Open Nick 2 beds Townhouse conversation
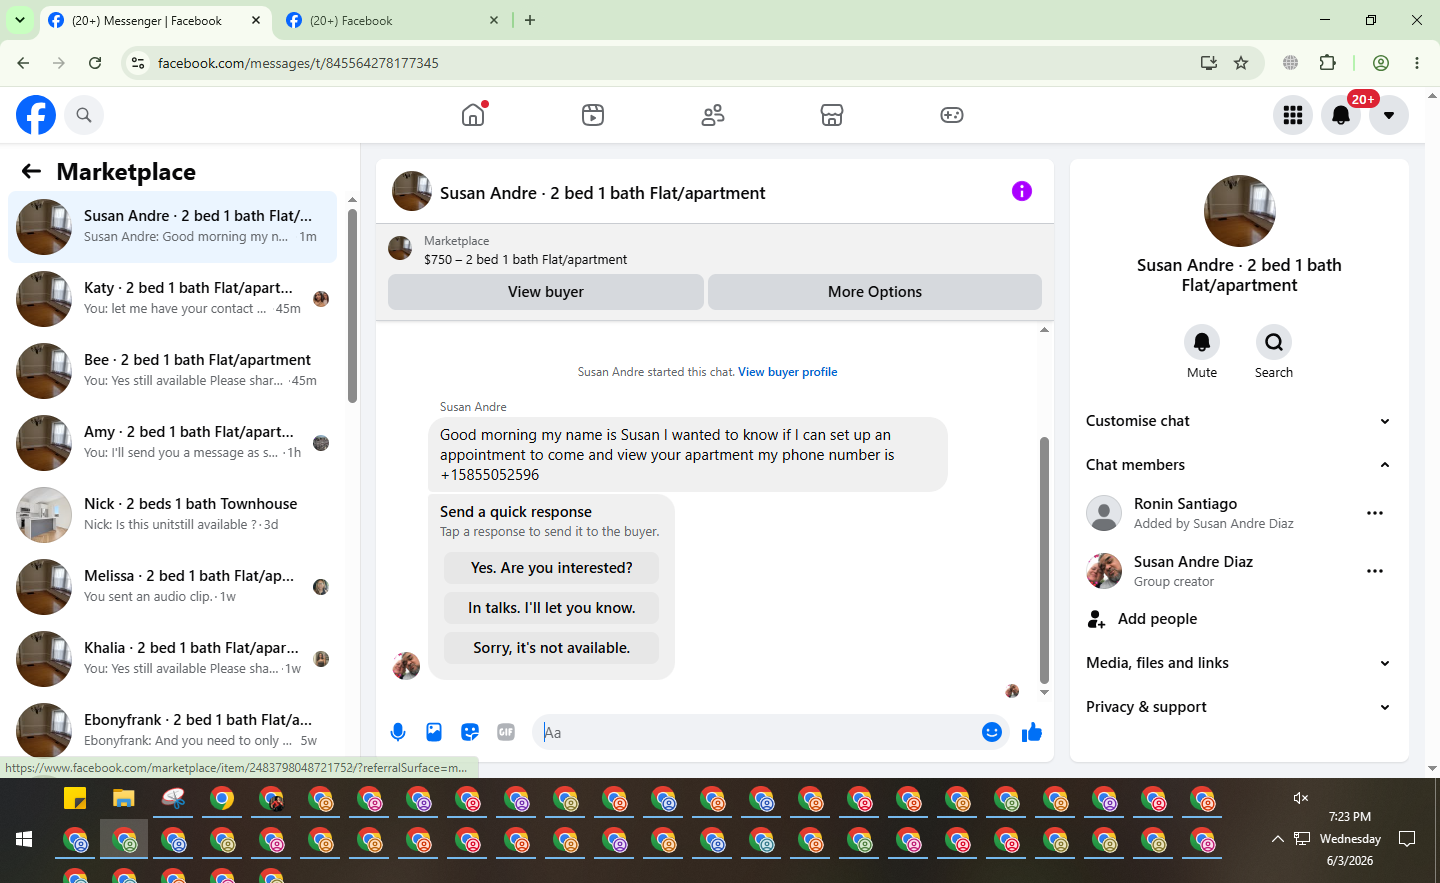Image resolution: width=1440 pixels, height=883 pixels. 173,515
